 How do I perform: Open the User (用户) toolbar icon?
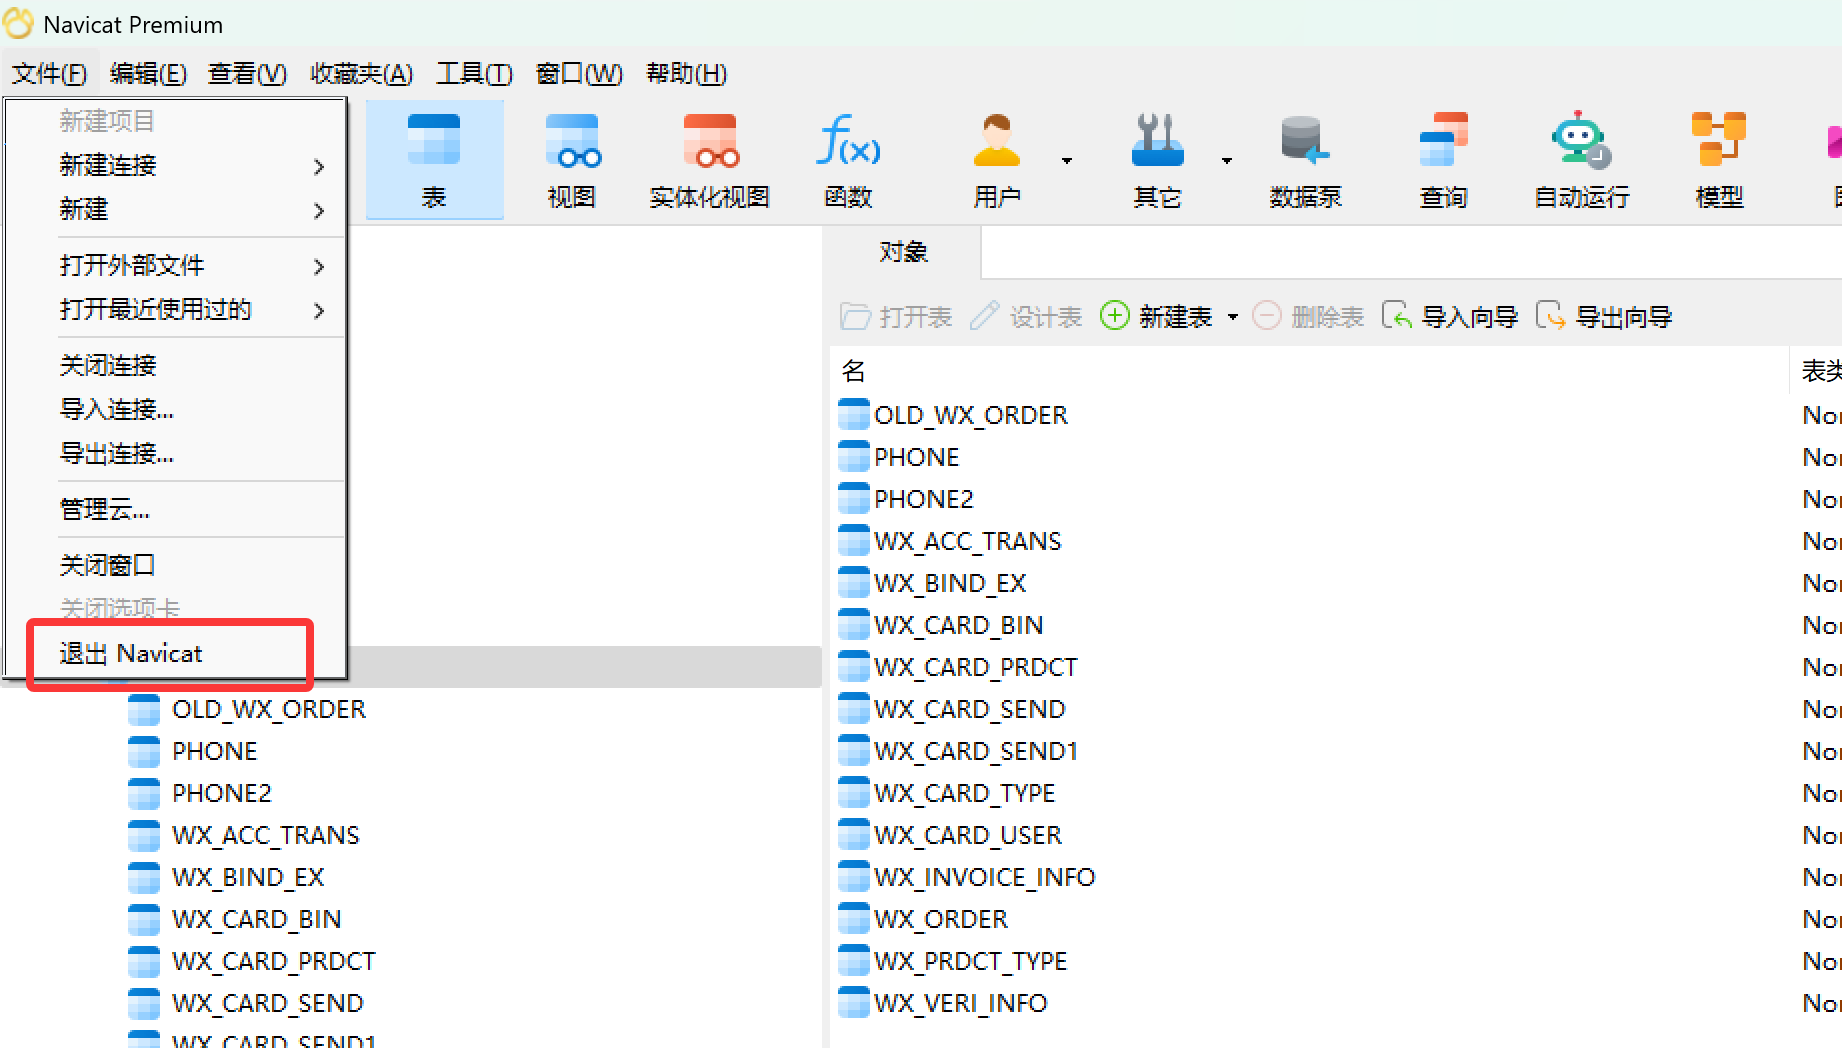point(997,160)
